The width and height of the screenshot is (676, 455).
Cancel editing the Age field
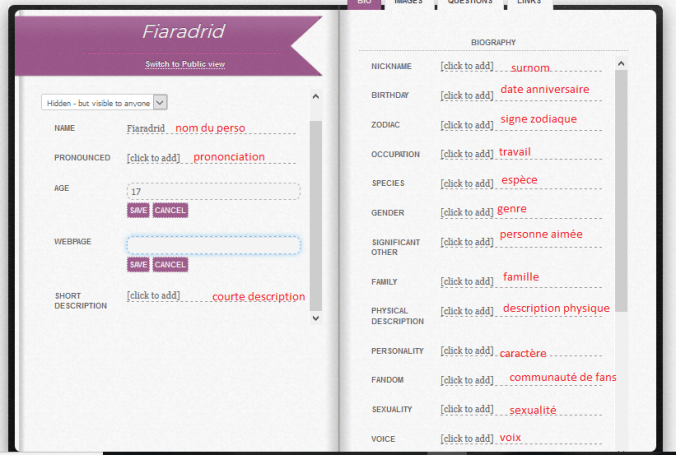pos(170,210)
